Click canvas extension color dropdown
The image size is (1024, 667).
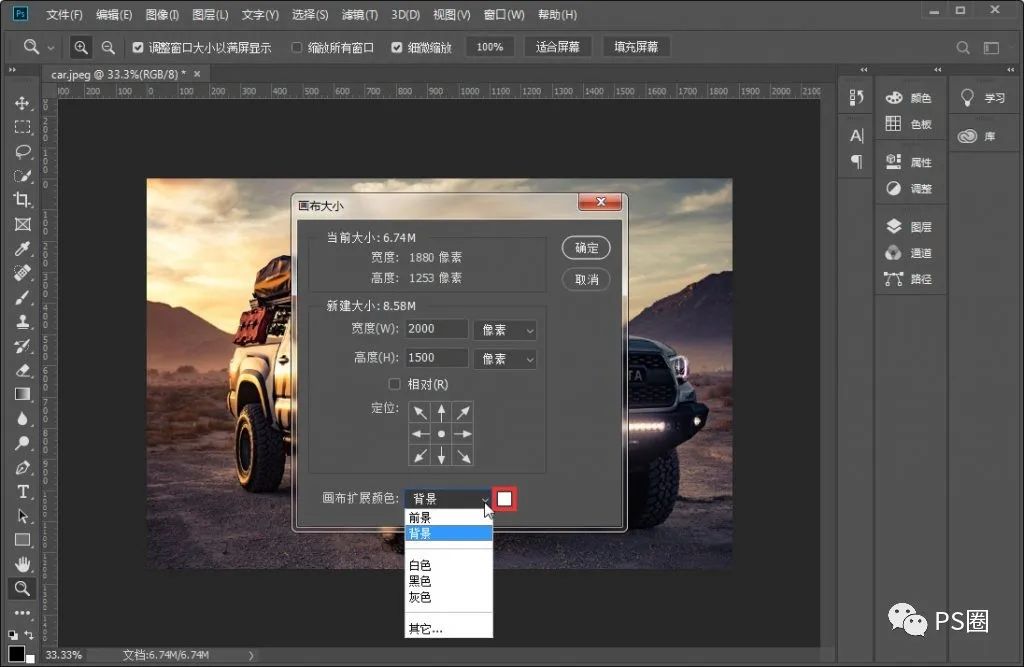pyautogui.click(x=448, y=499)
